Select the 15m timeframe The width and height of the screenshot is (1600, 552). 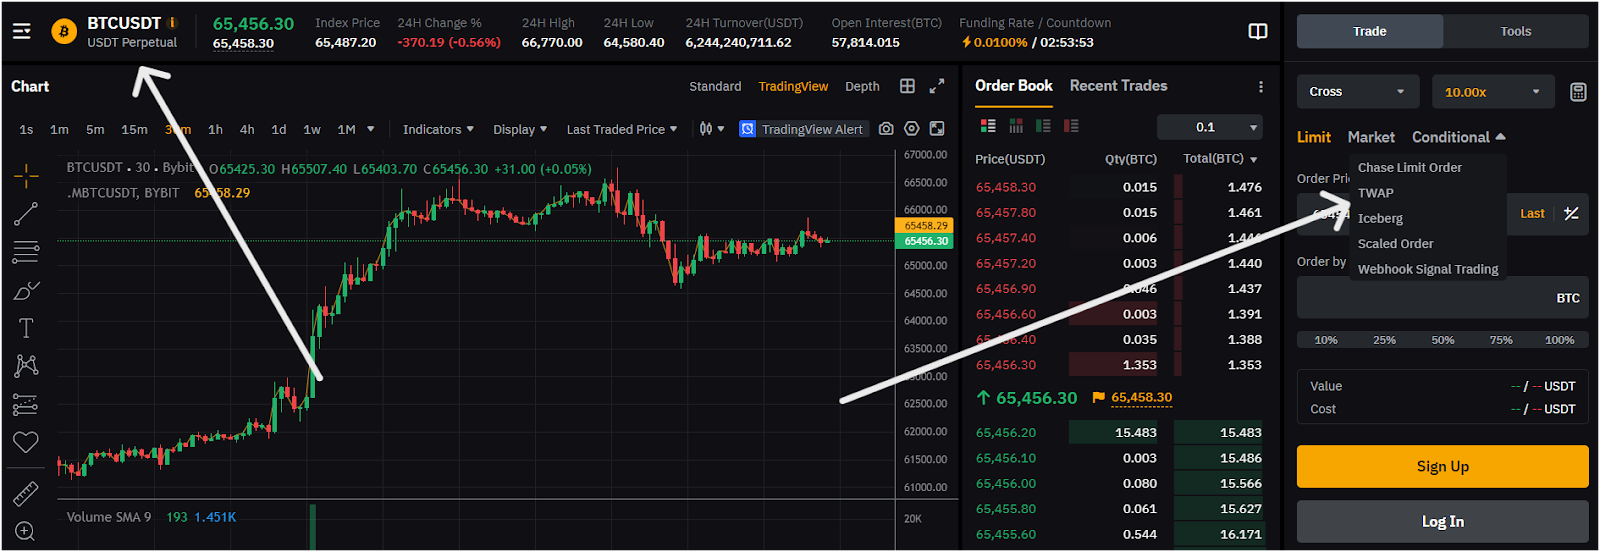pos(134,129)
